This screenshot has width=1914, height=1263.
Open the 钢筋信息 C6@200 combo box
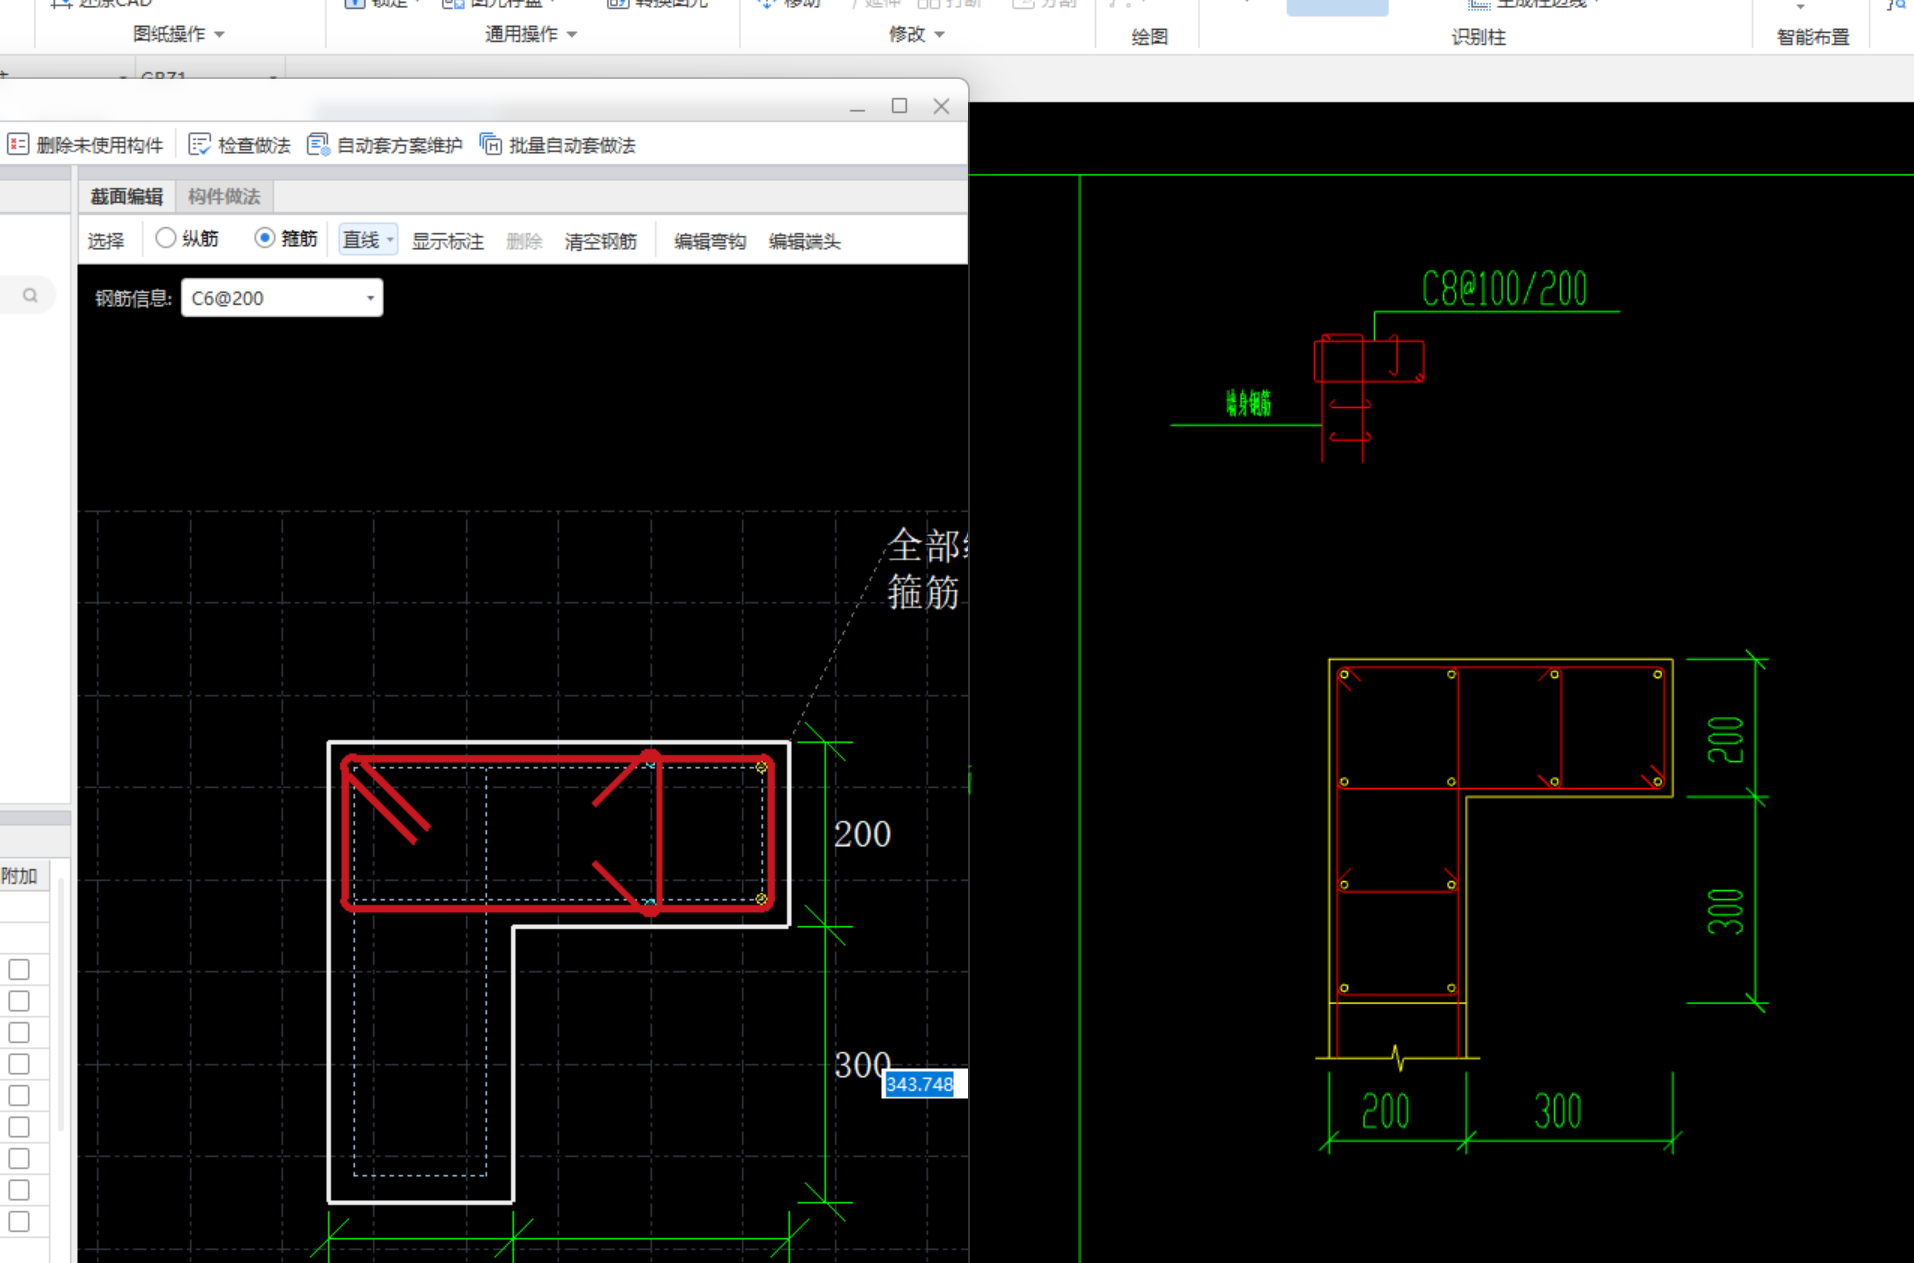tap(282, 298)
